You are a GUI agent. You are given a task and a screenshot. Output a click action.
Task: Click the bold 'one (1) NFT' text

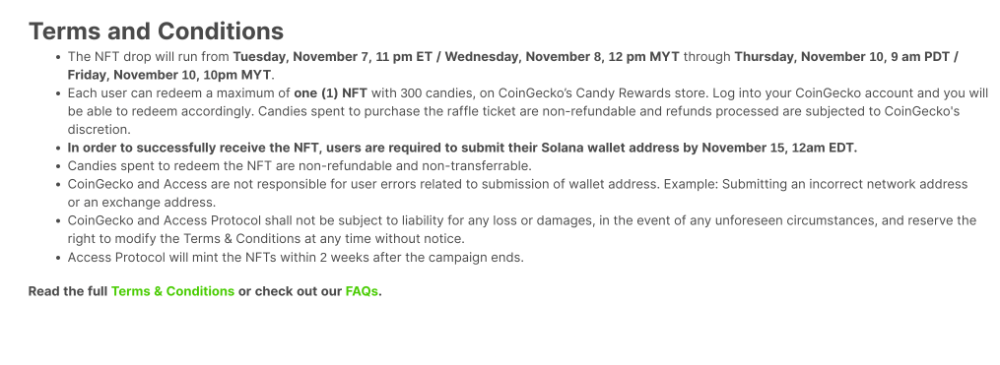click(x=330, y=93)
